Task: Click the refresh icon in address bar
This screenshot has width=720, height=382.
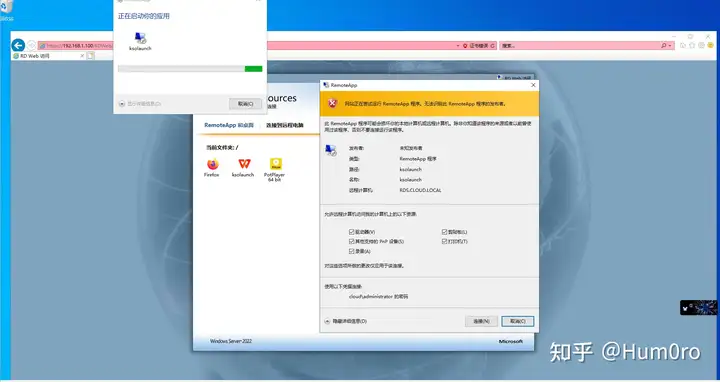Action: point(493,45)
